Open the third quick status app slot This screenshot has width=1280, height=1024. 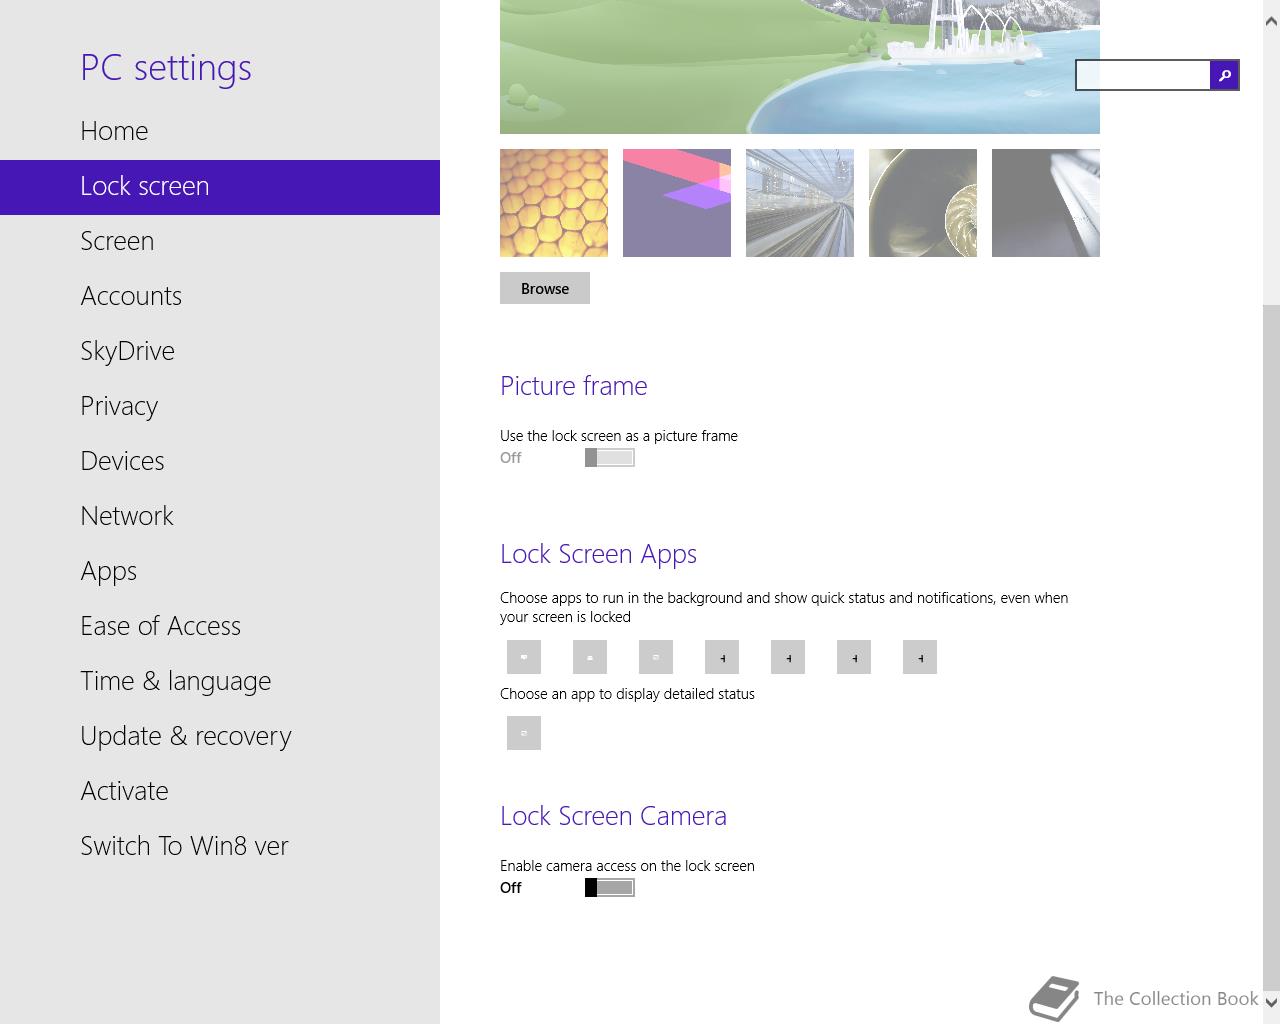point(656,657)
